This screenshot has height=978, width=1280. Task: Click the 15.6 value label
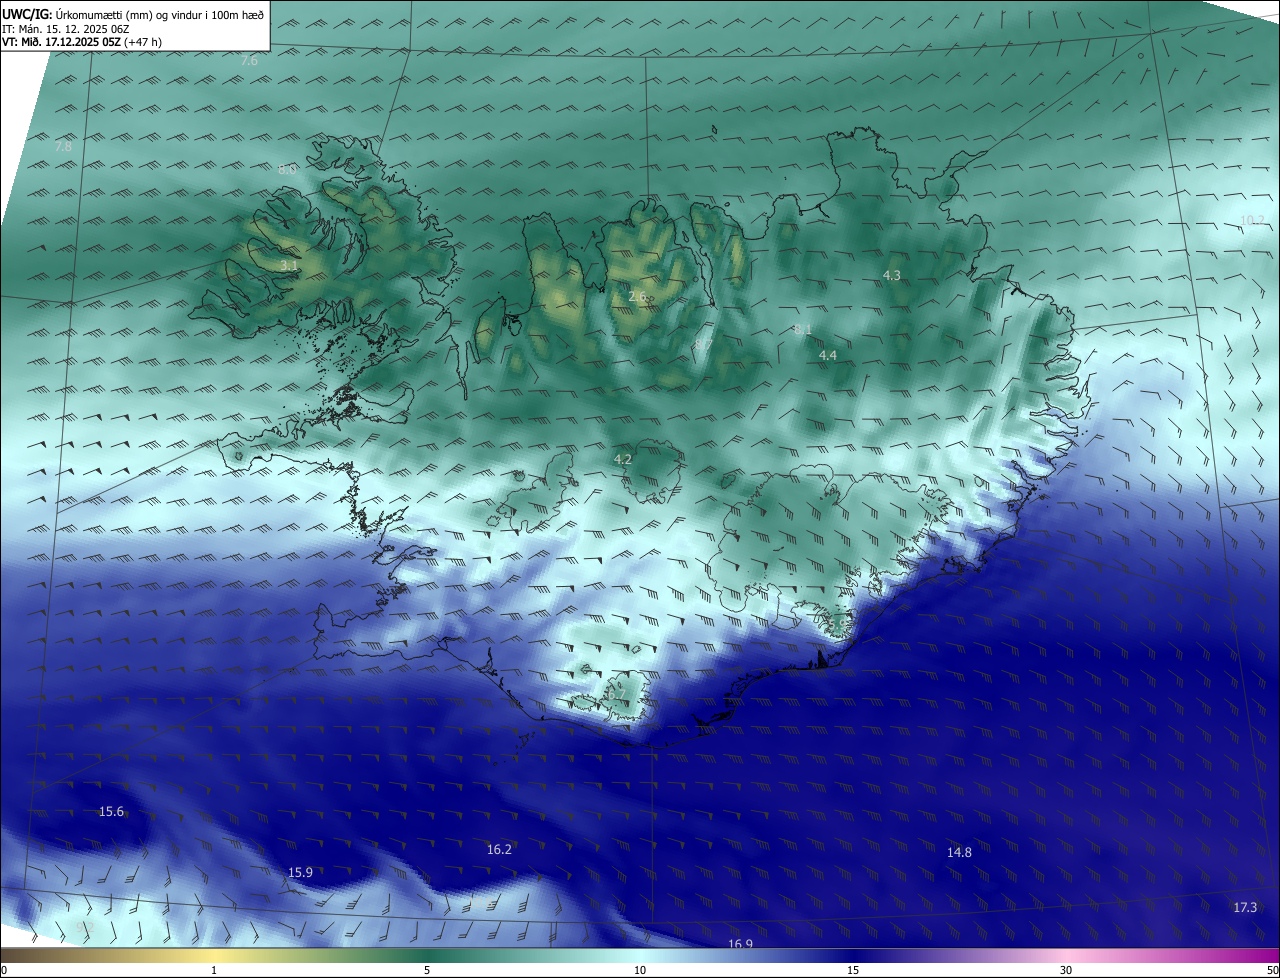111,811
